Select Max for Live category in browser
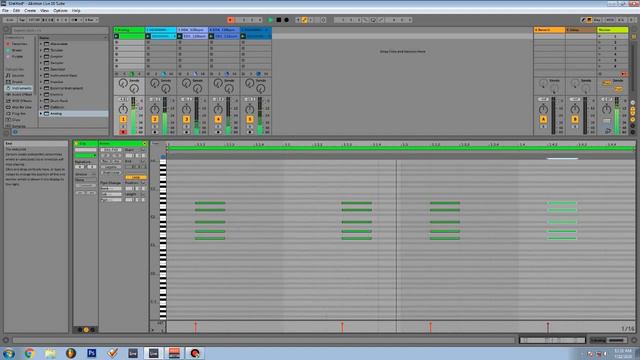 point(20,107)
